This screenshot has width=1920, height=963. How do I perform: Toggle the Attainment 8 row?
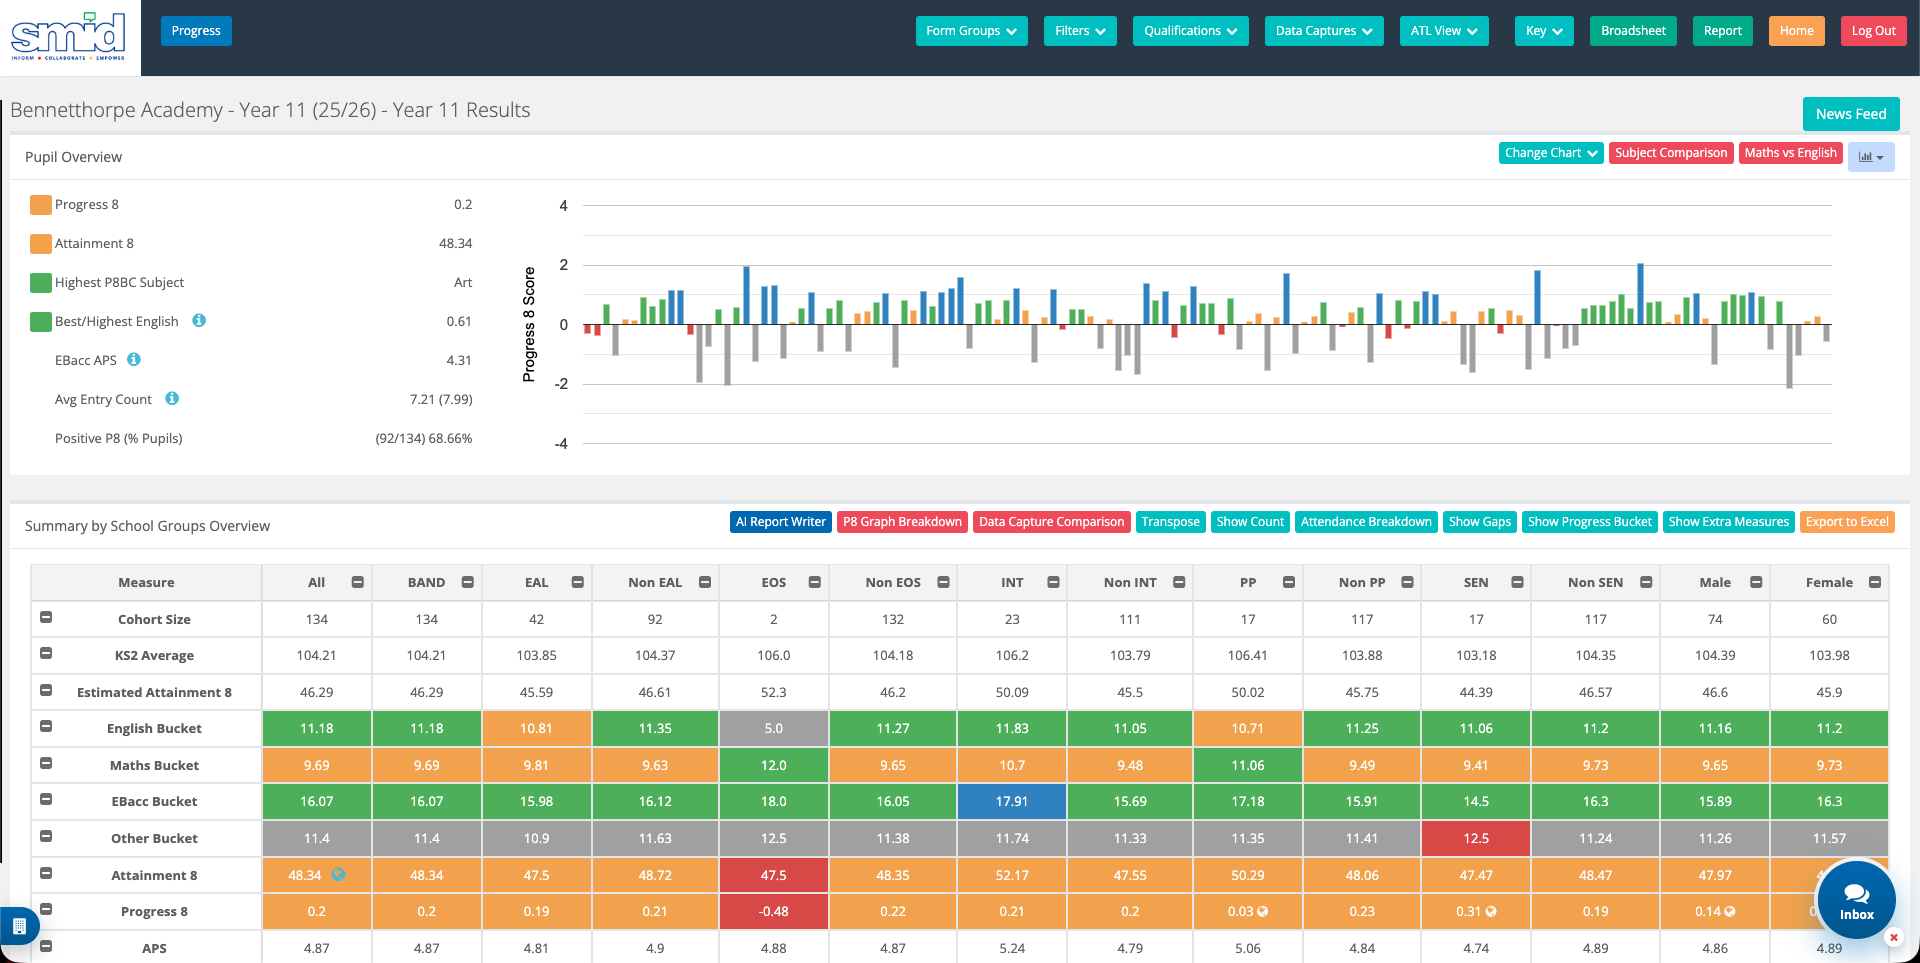46,873
